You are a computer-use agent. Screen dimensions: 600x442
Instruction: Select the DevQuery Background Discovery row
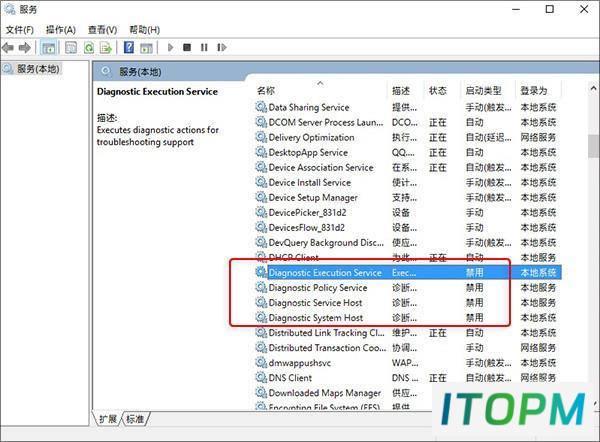[407, 243]
